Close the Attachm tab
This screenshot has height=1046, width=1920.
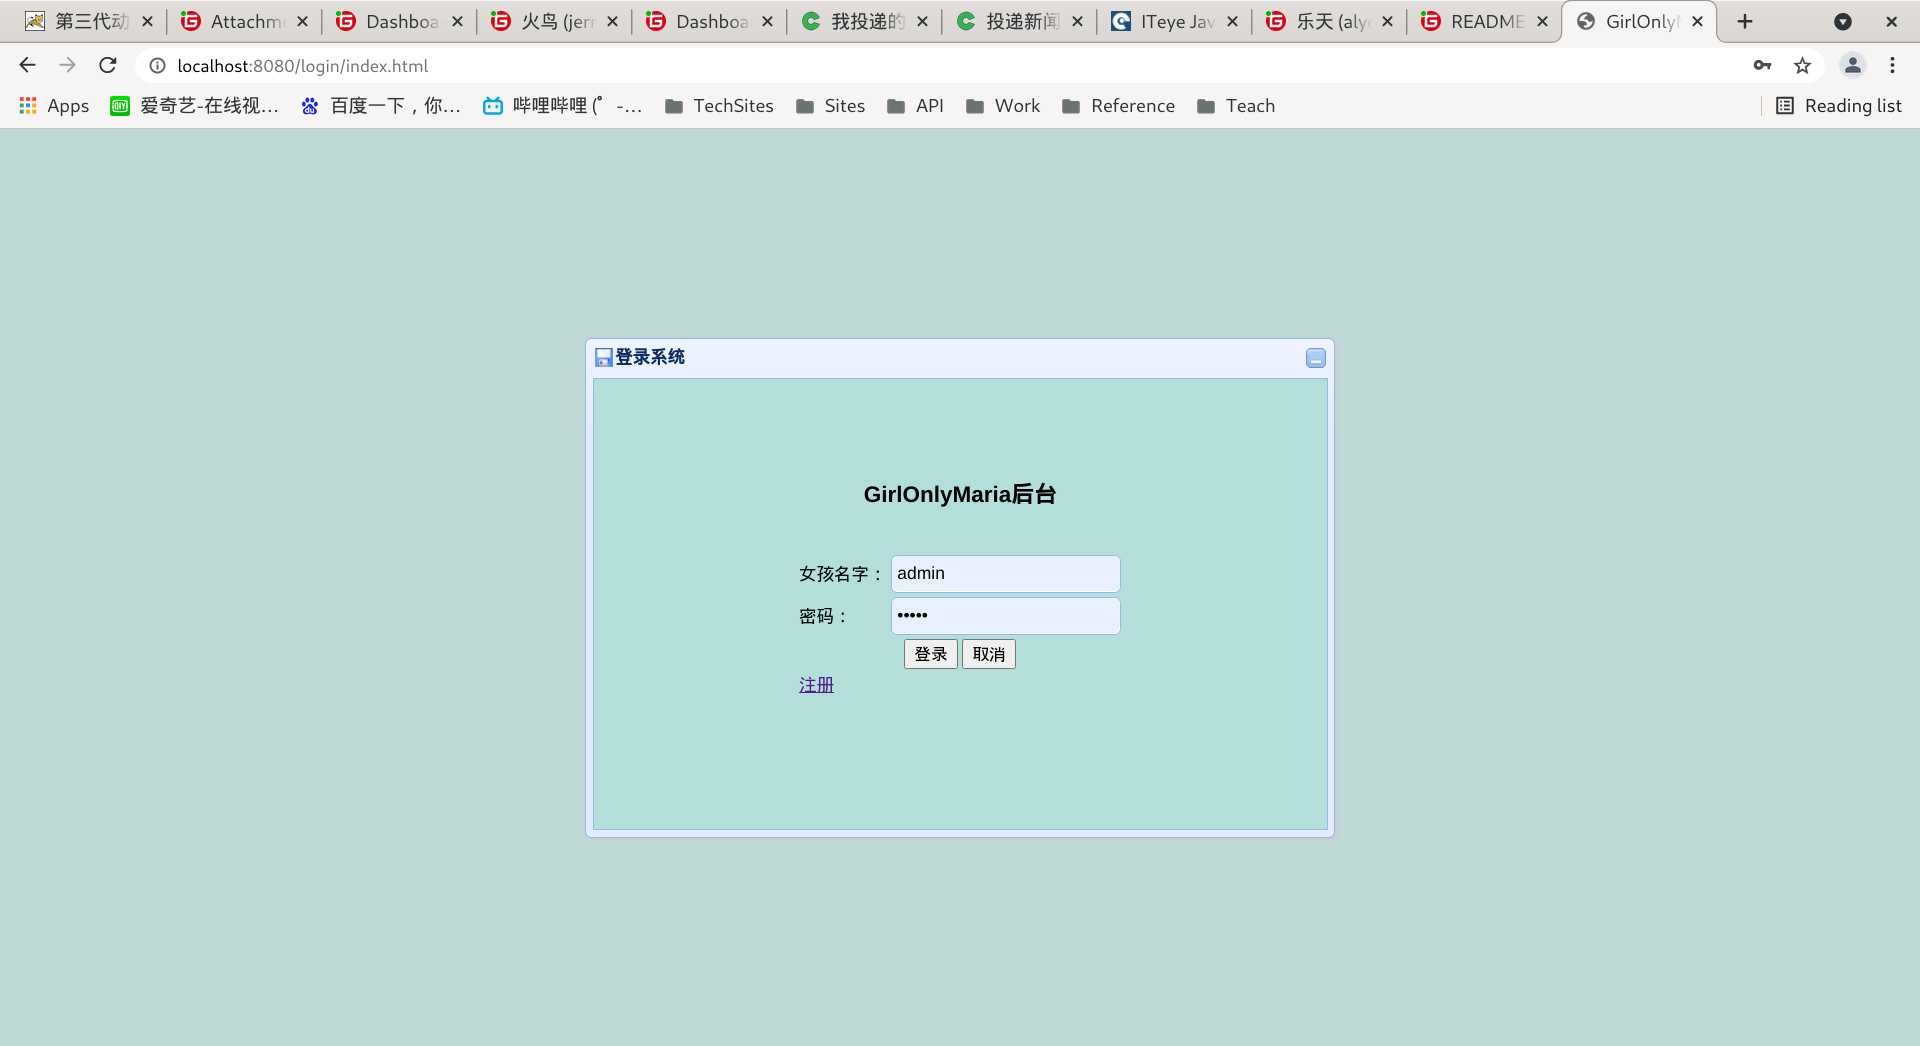point(302,21)
